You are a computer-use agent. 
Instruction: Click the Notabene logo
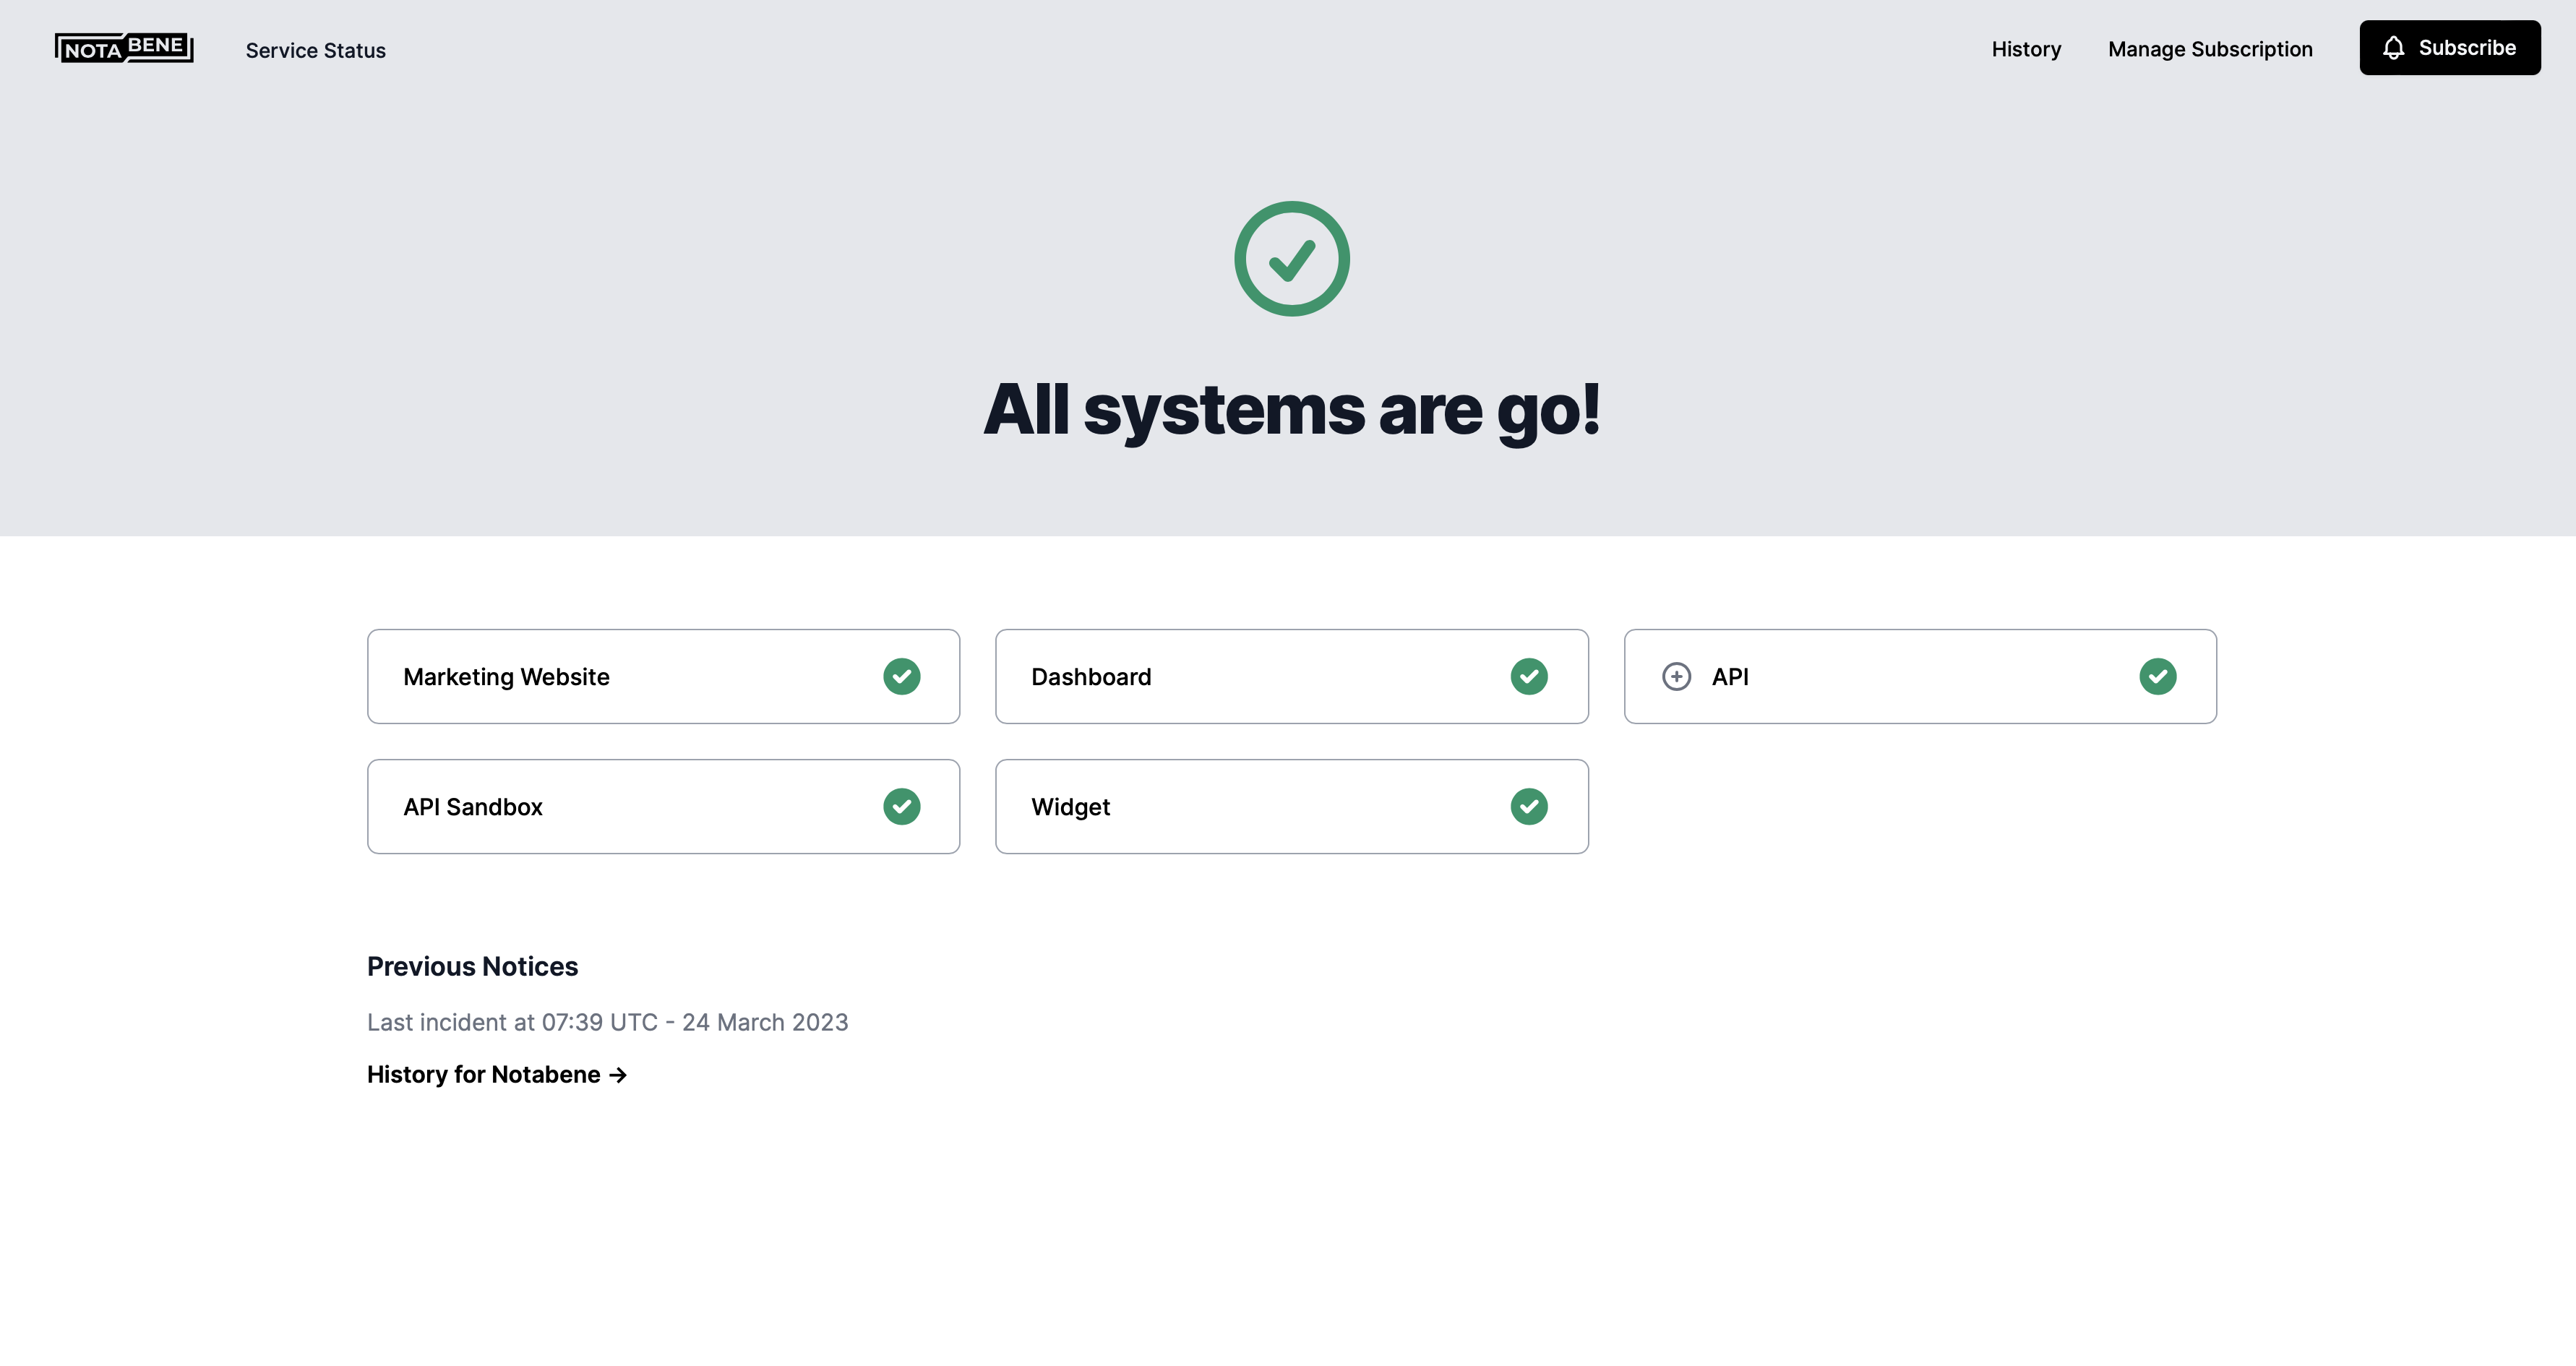click(x=124, y=47)
